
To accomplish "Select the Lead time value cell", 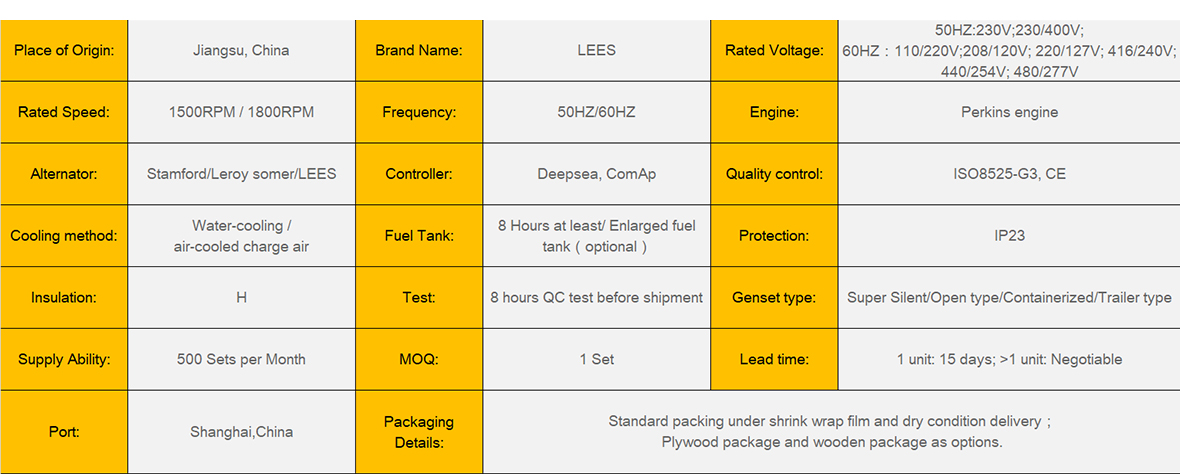I will pos(1009,359).
